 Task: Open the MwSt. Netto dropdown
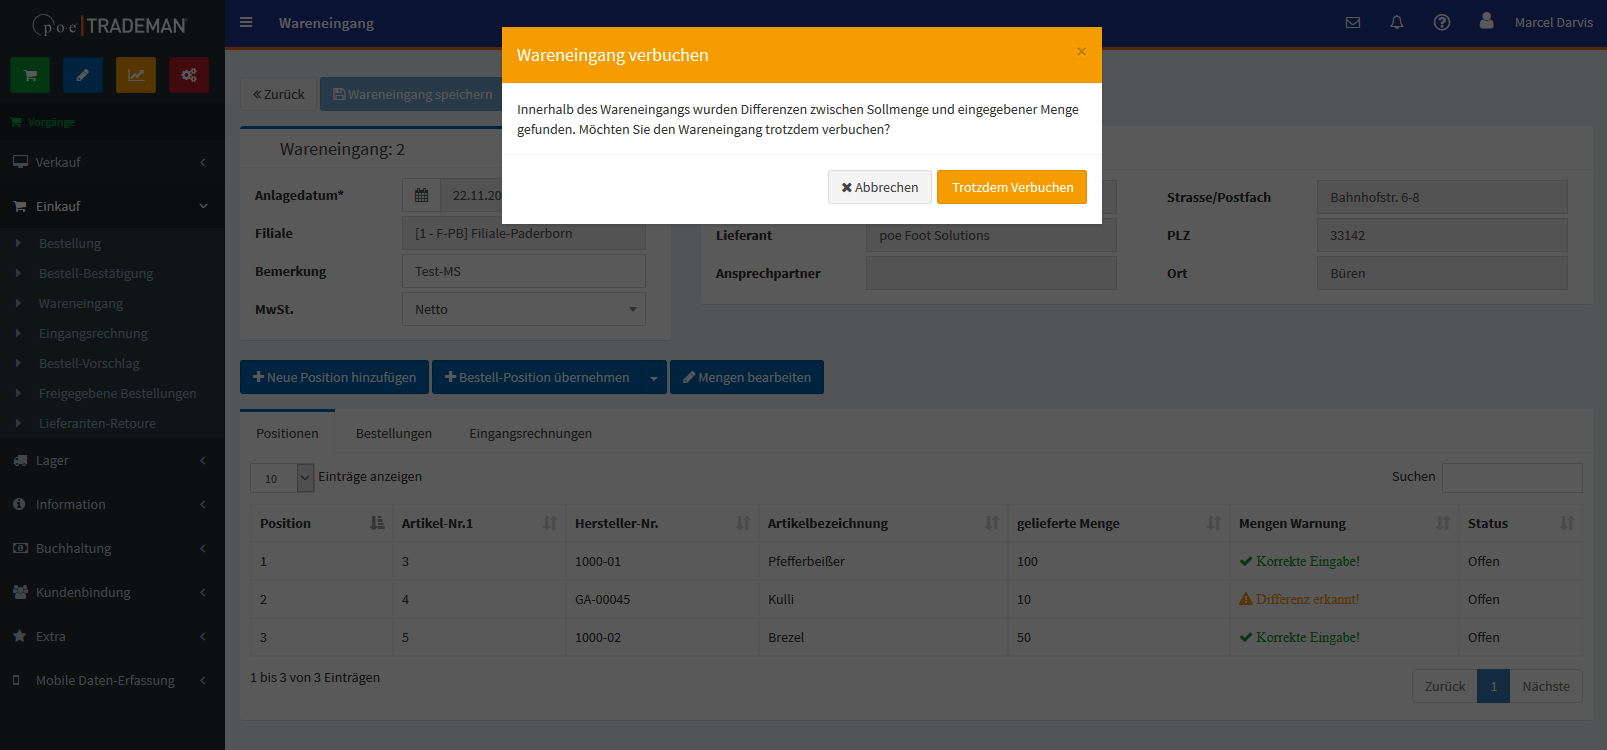[523, 309]
